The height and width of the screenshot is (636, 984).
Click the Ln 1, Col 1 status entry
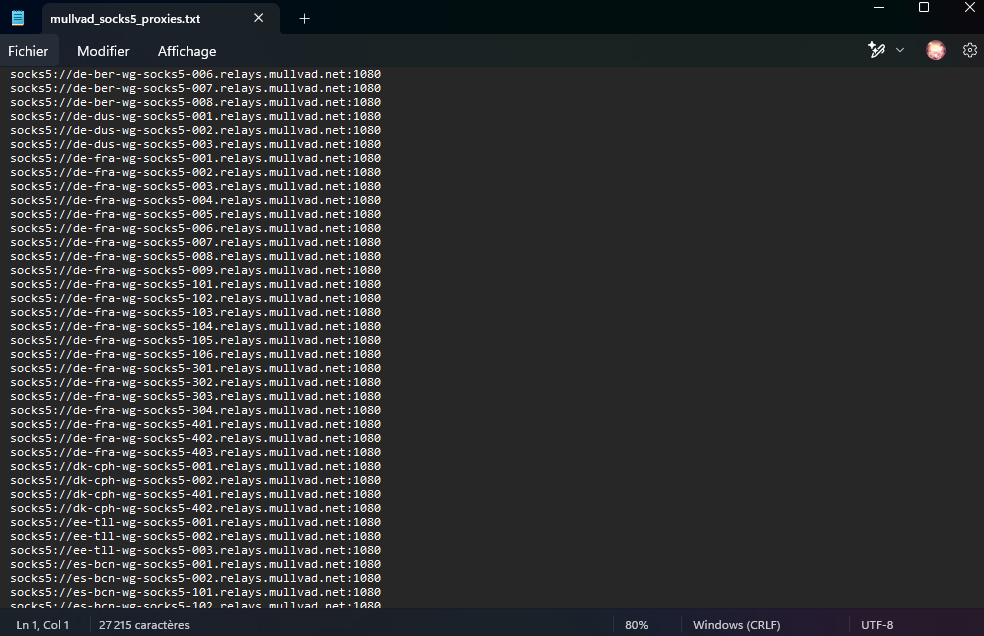point(43,625)
